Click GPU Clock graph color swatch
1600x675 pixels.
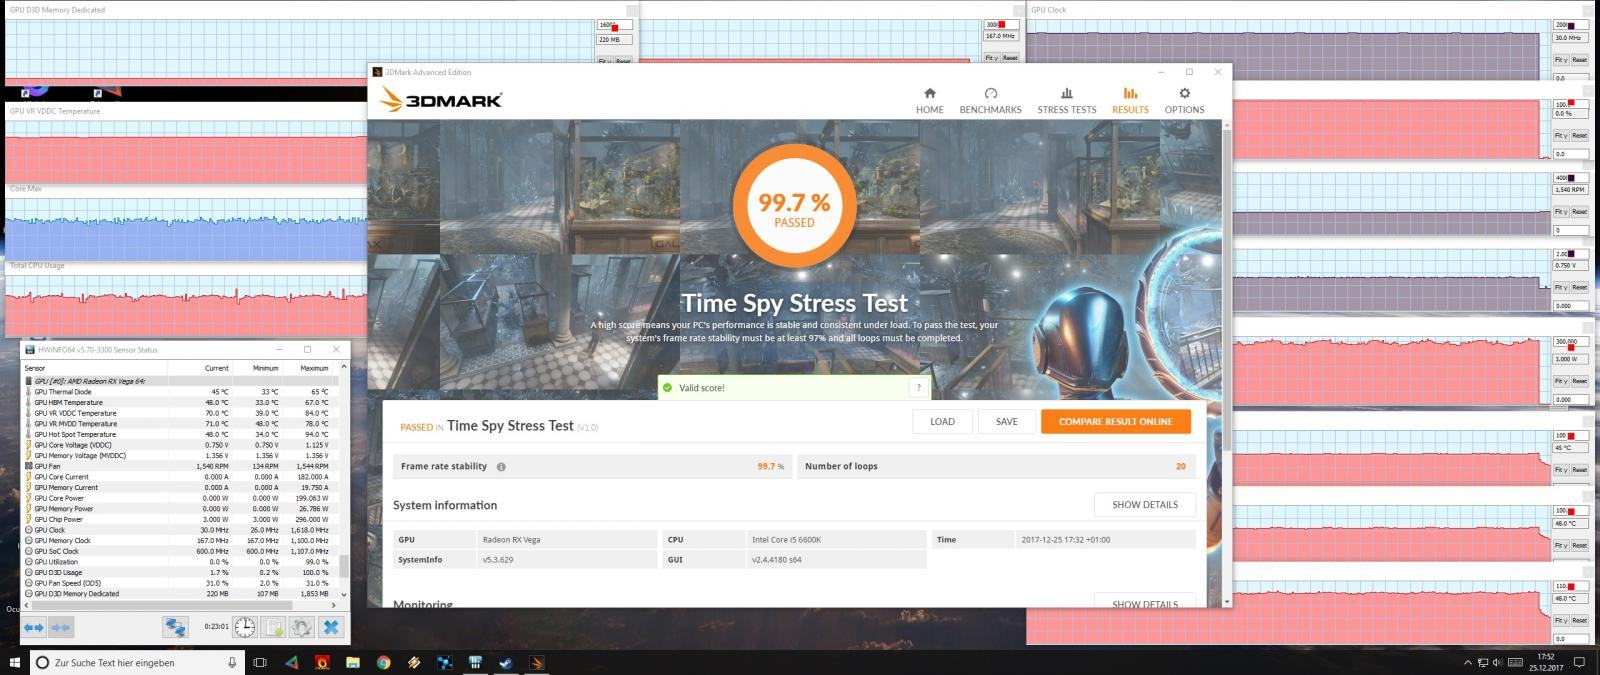pos(1573,25)
